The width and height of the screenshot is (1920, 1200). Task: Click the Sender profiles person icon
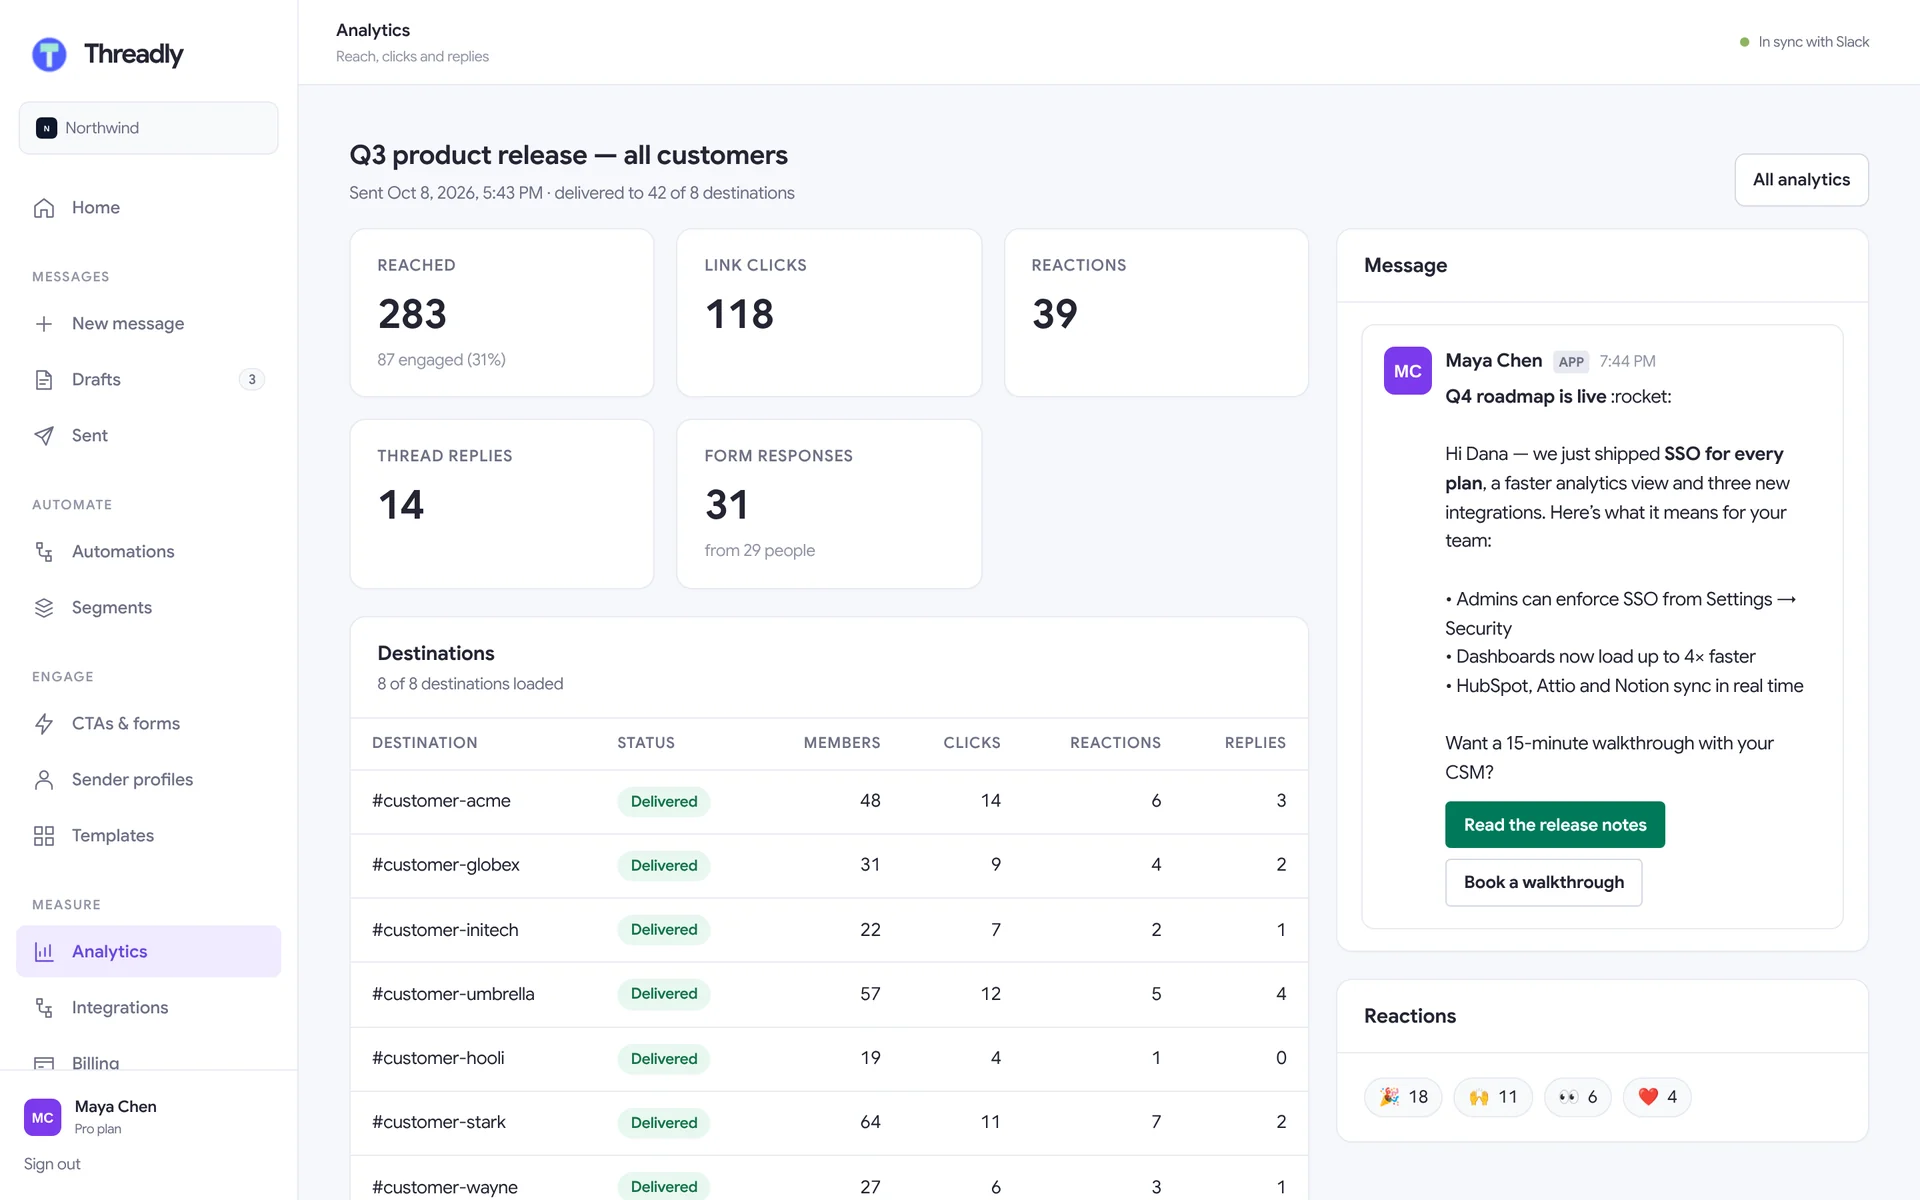44,780
